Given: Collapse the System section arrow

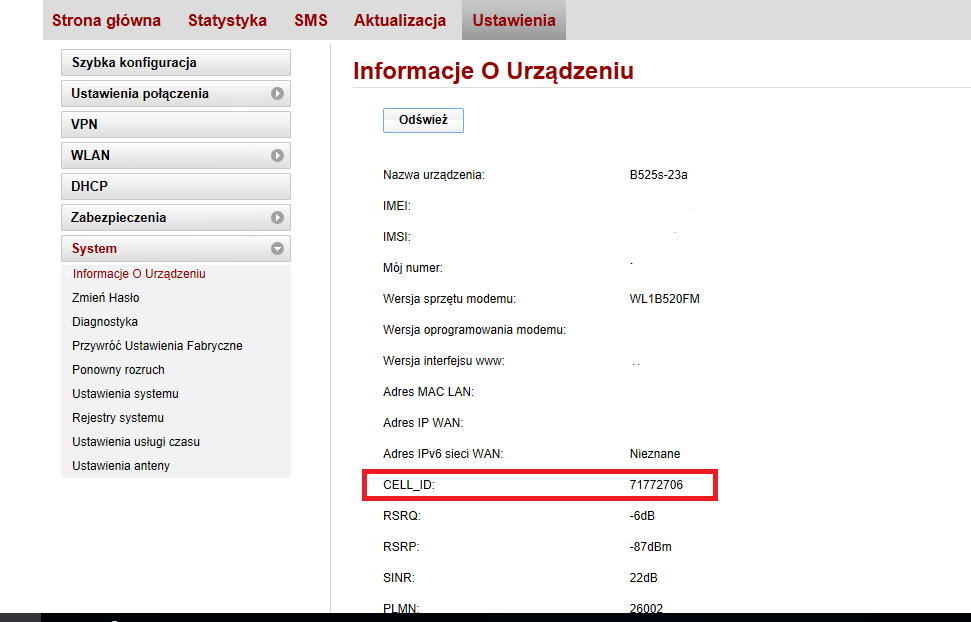Looking at the screenshot, I should point(278,249).
